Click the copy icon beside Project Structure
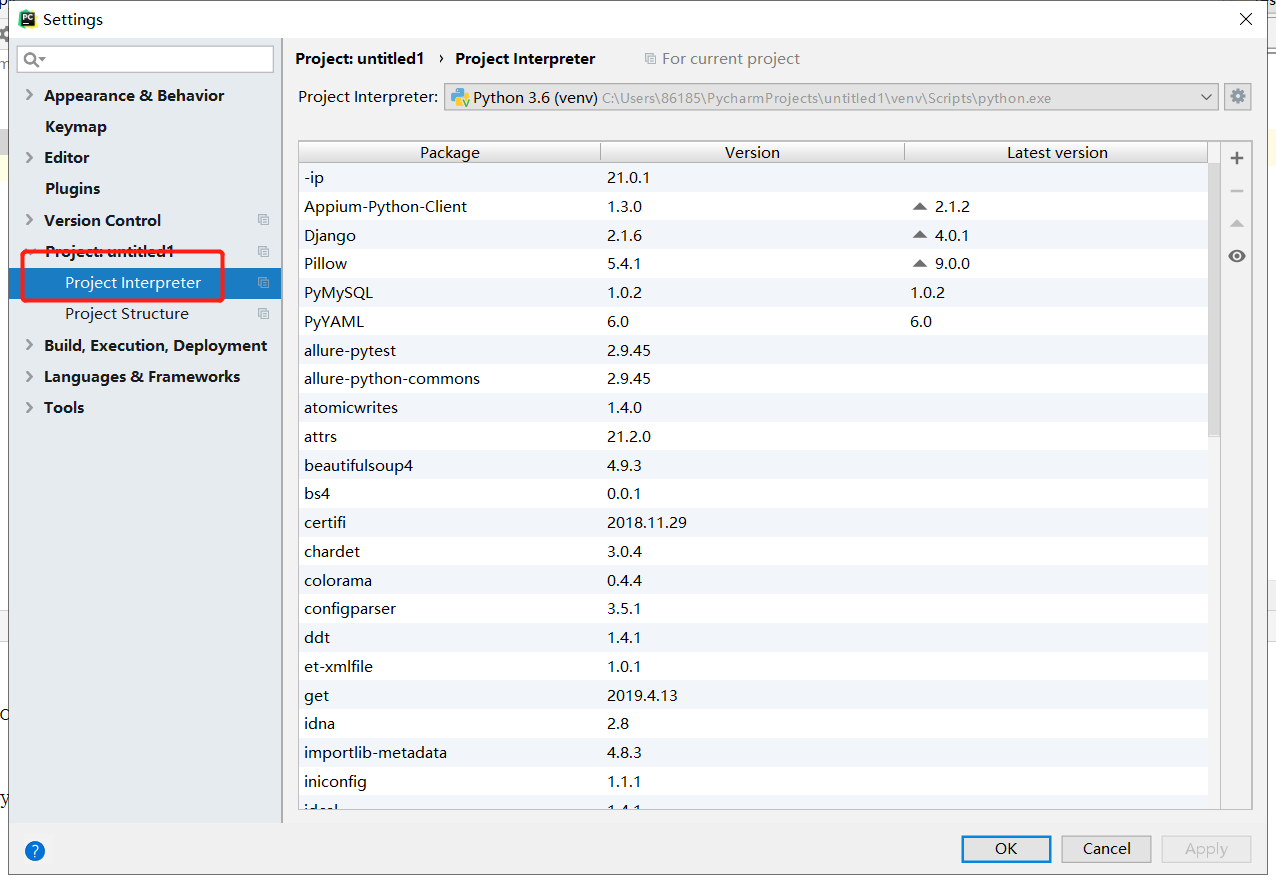This screenshot has height=883, width=1276. (x=263, y=314)
